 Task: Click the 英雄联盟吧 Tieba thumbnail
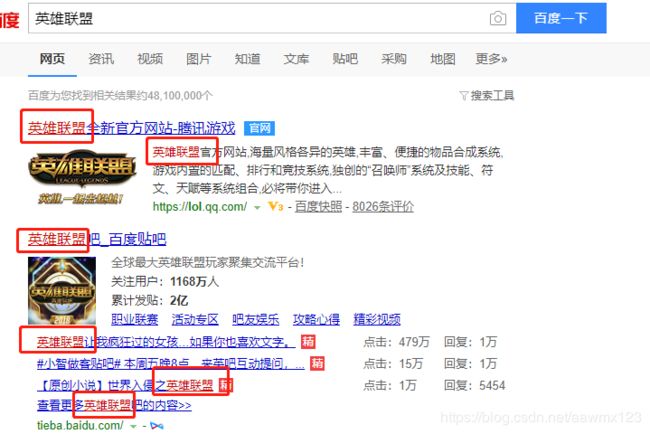tap(62, 291)
